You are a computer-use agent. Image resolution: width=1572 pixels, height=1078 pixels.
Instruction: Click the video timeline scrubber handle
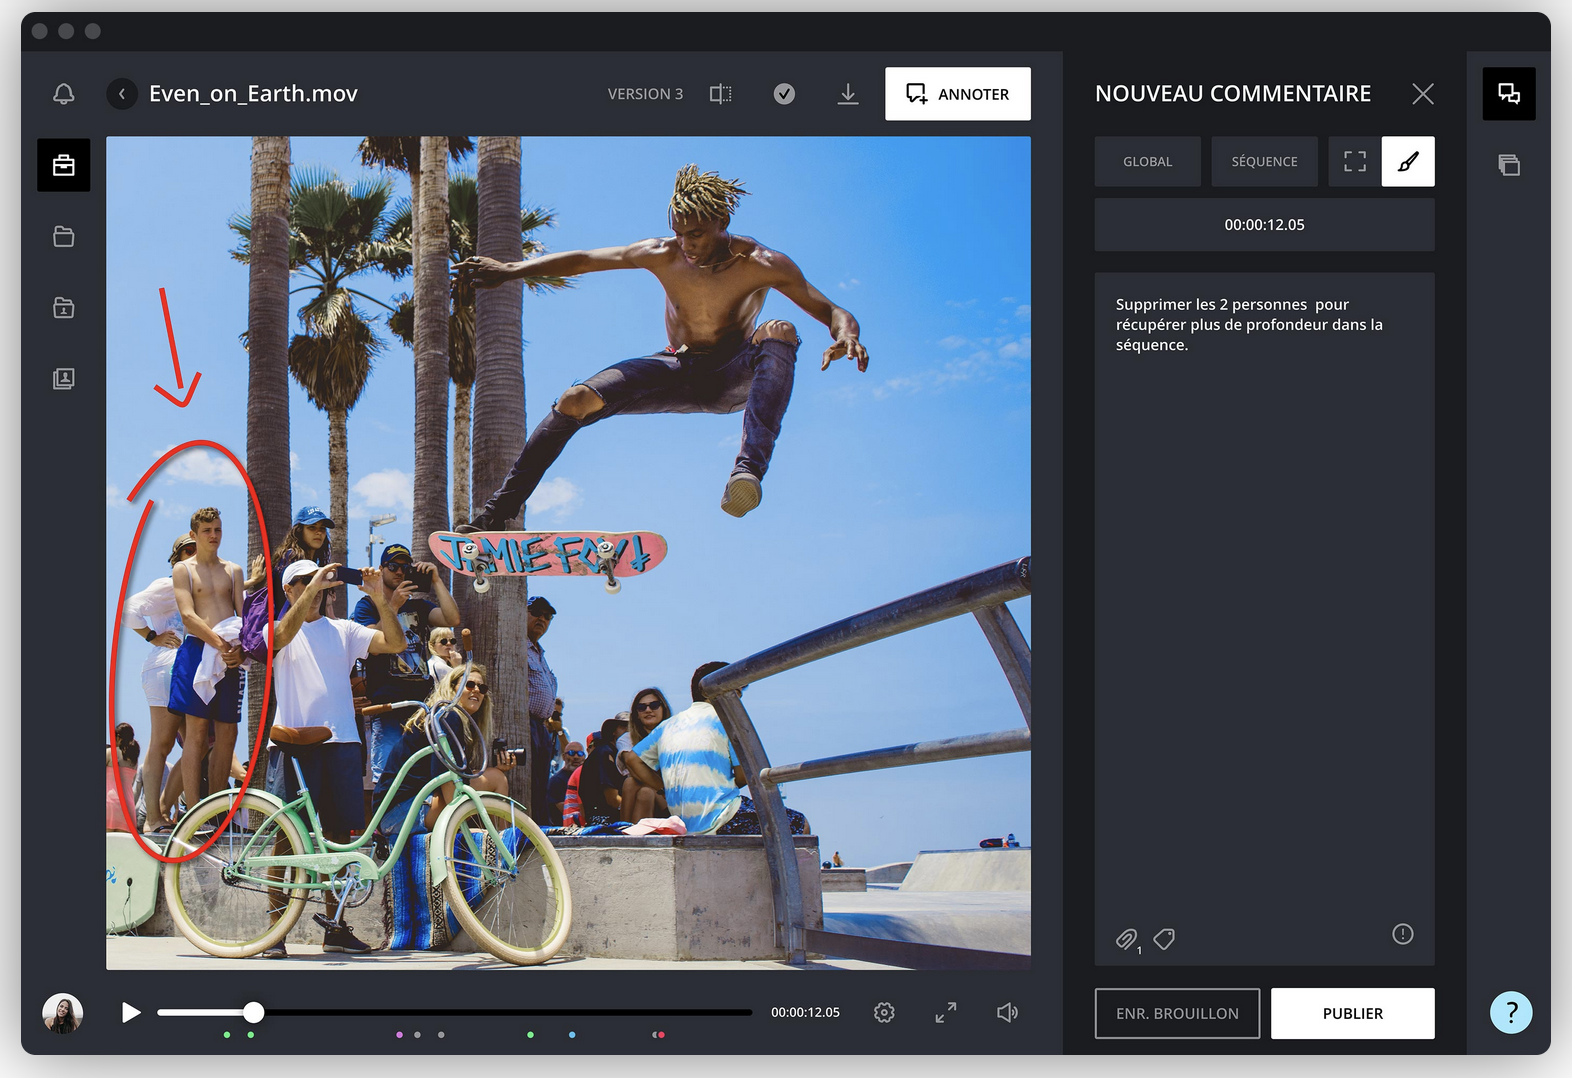(x=254, y=1012)
